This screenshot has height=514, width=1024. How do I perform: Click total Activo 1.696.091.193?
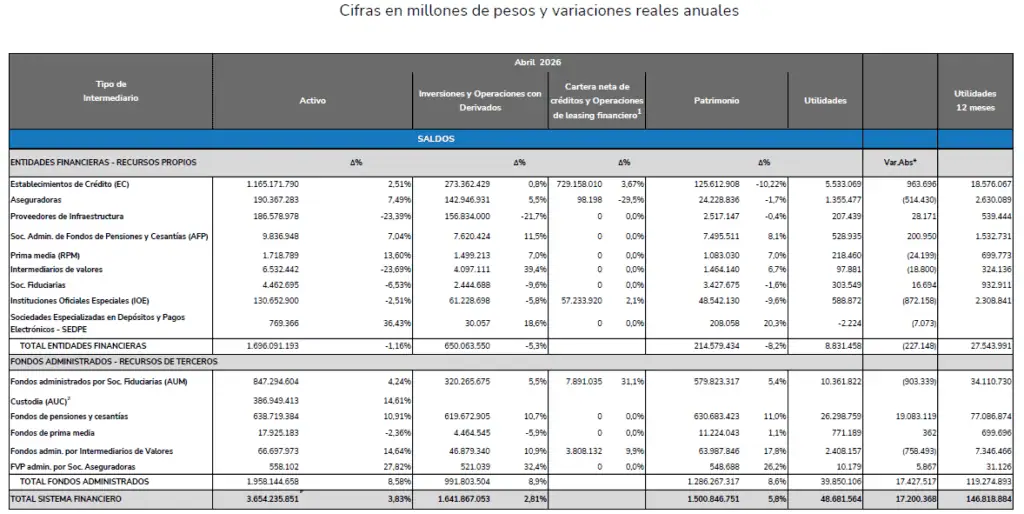(x=272, y=346)
